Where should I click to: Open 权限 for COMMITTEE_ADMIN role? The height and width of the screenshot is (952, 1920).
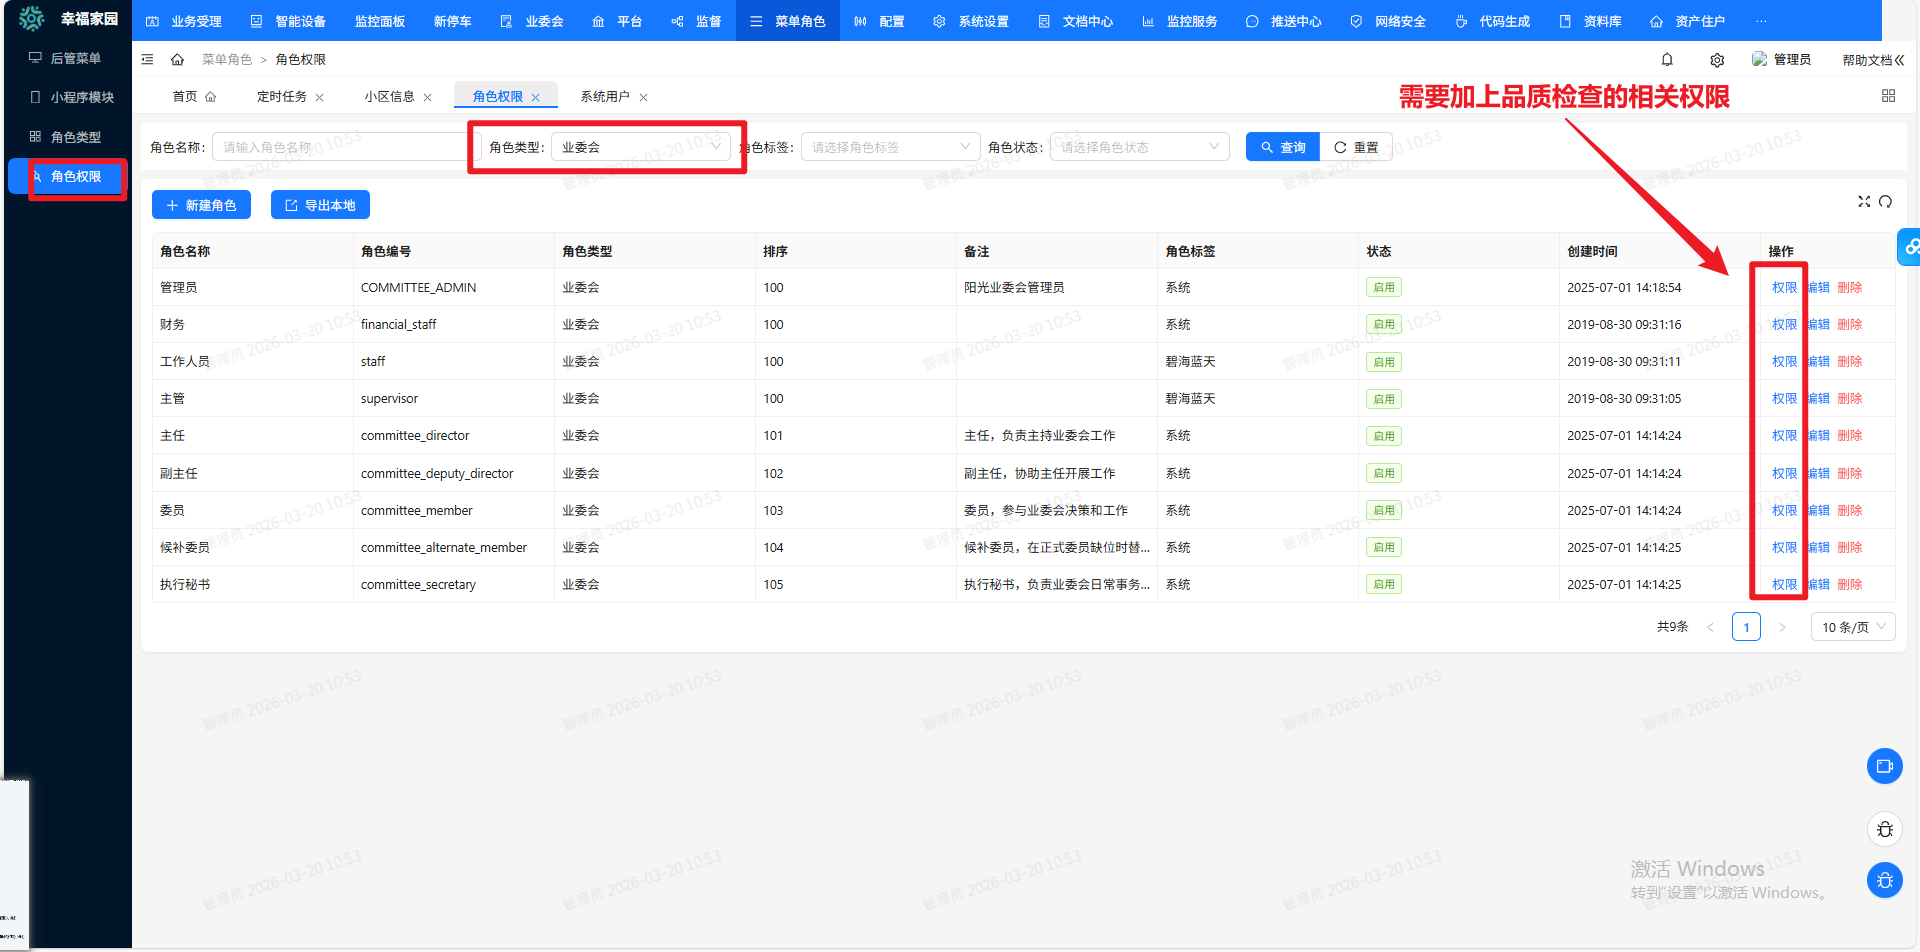(x=1783, y=288)
